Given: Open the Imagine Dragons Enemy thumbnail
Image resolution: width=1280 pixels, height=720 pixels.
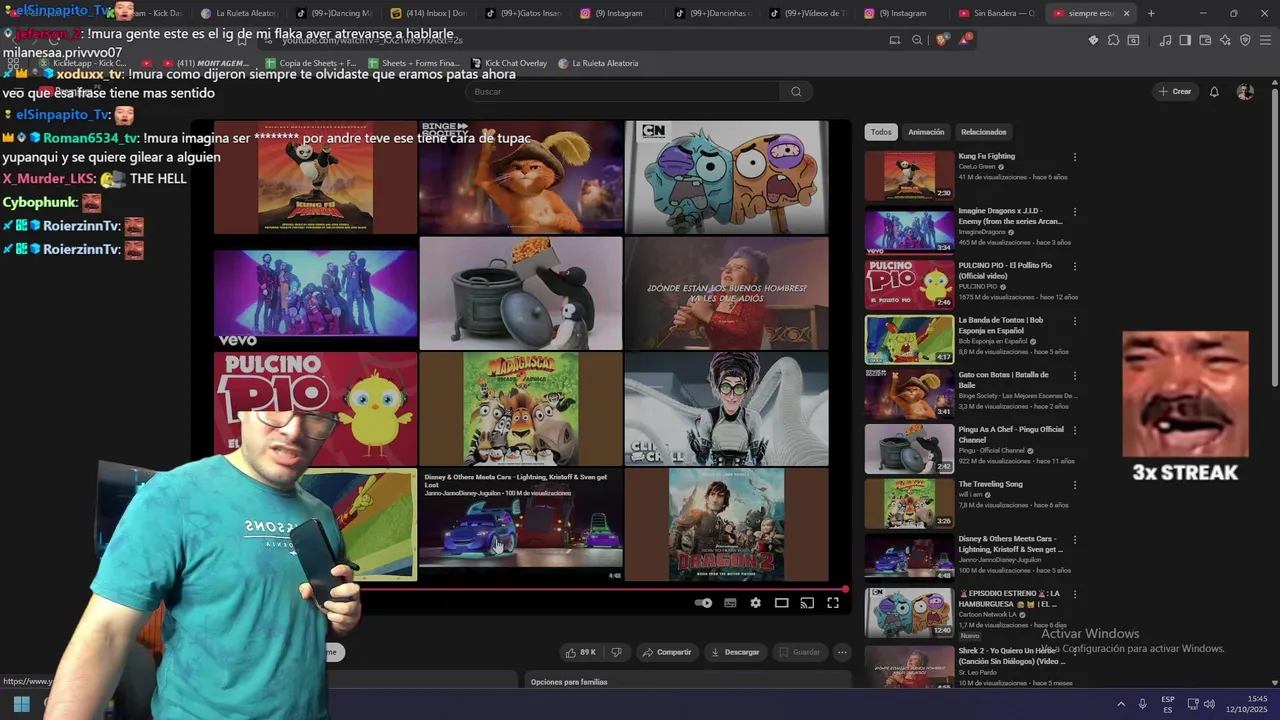Looking at the screenshot, I should point(909,230).
